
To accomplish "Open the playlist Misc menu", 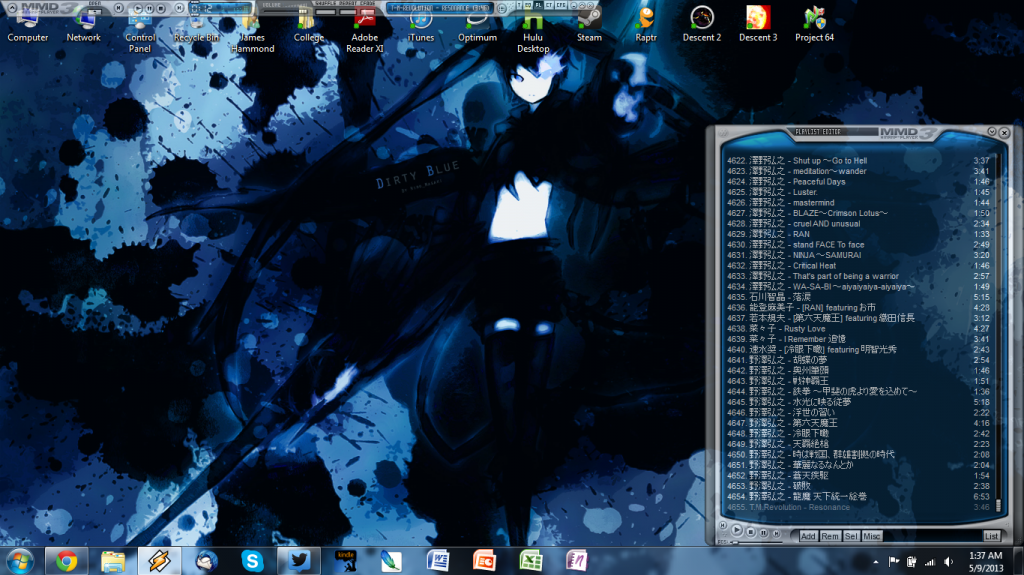I will pos(872,536).
